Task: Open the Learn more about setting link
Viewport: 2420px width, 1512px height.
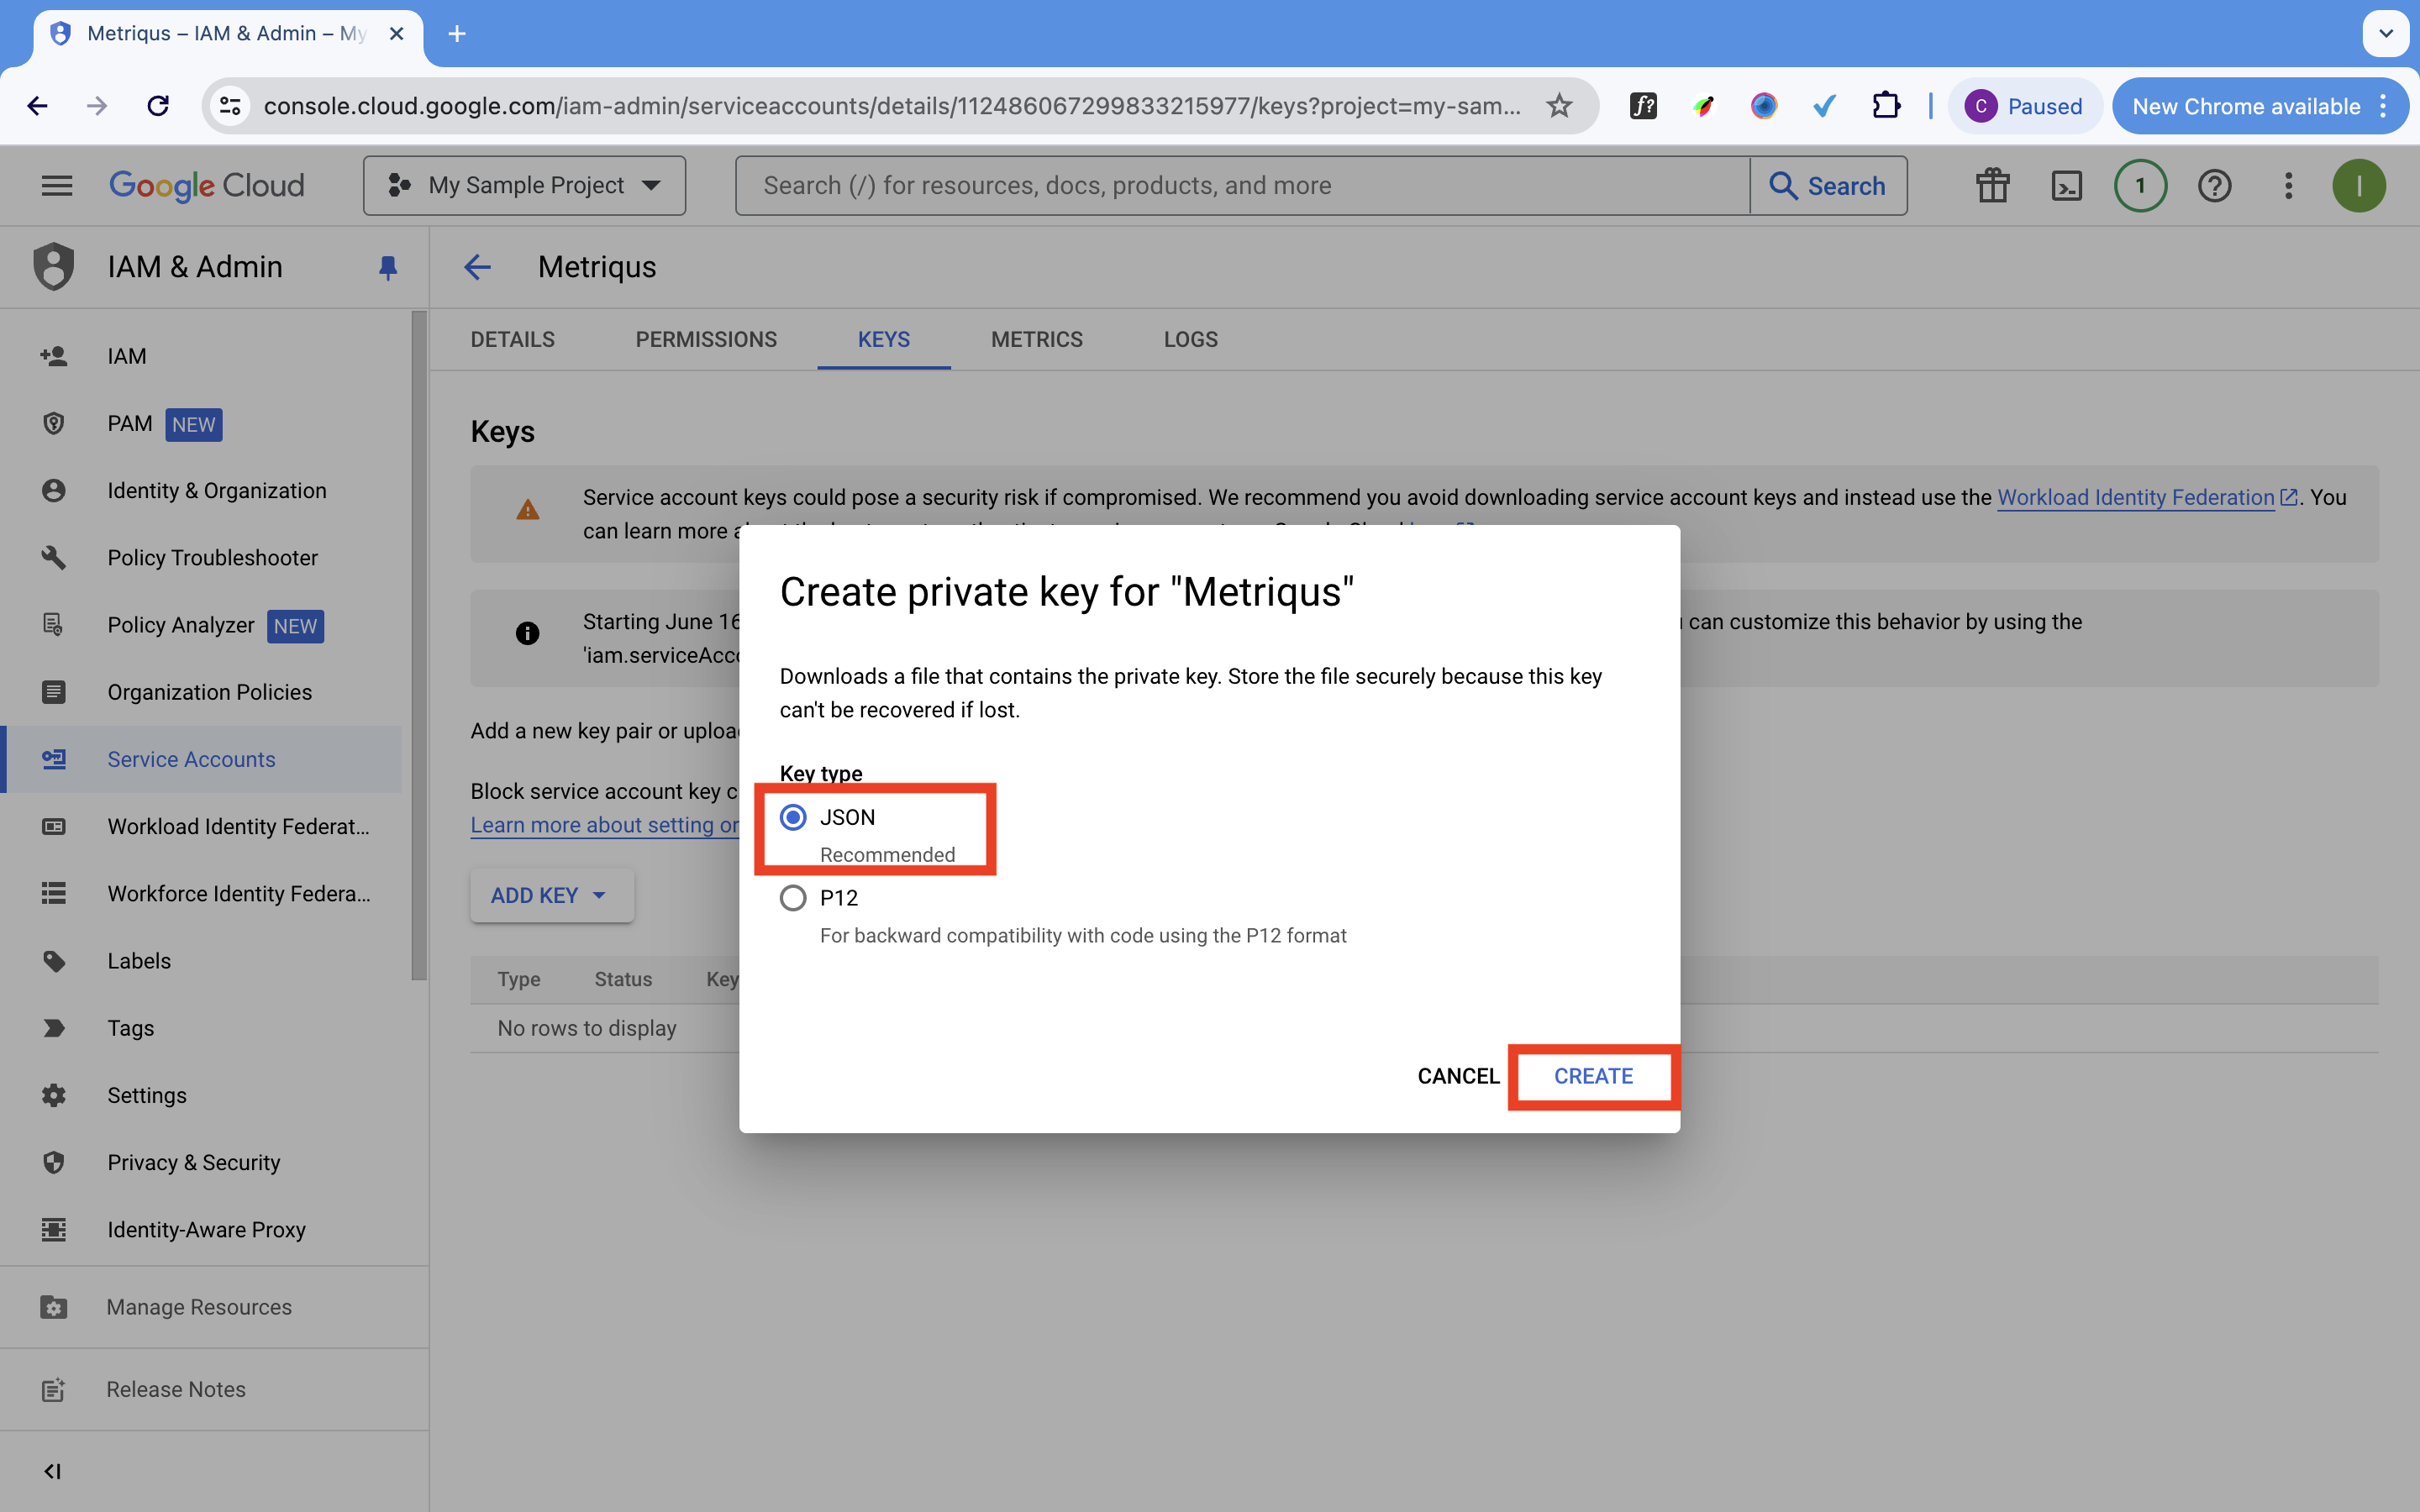Action: 605,825
